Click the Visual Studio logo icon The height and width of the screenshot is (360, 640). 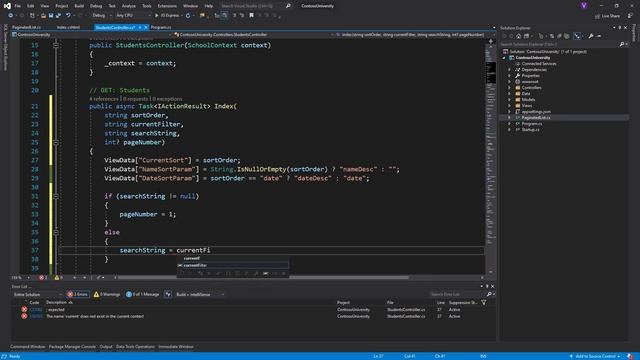click(7, 6)
